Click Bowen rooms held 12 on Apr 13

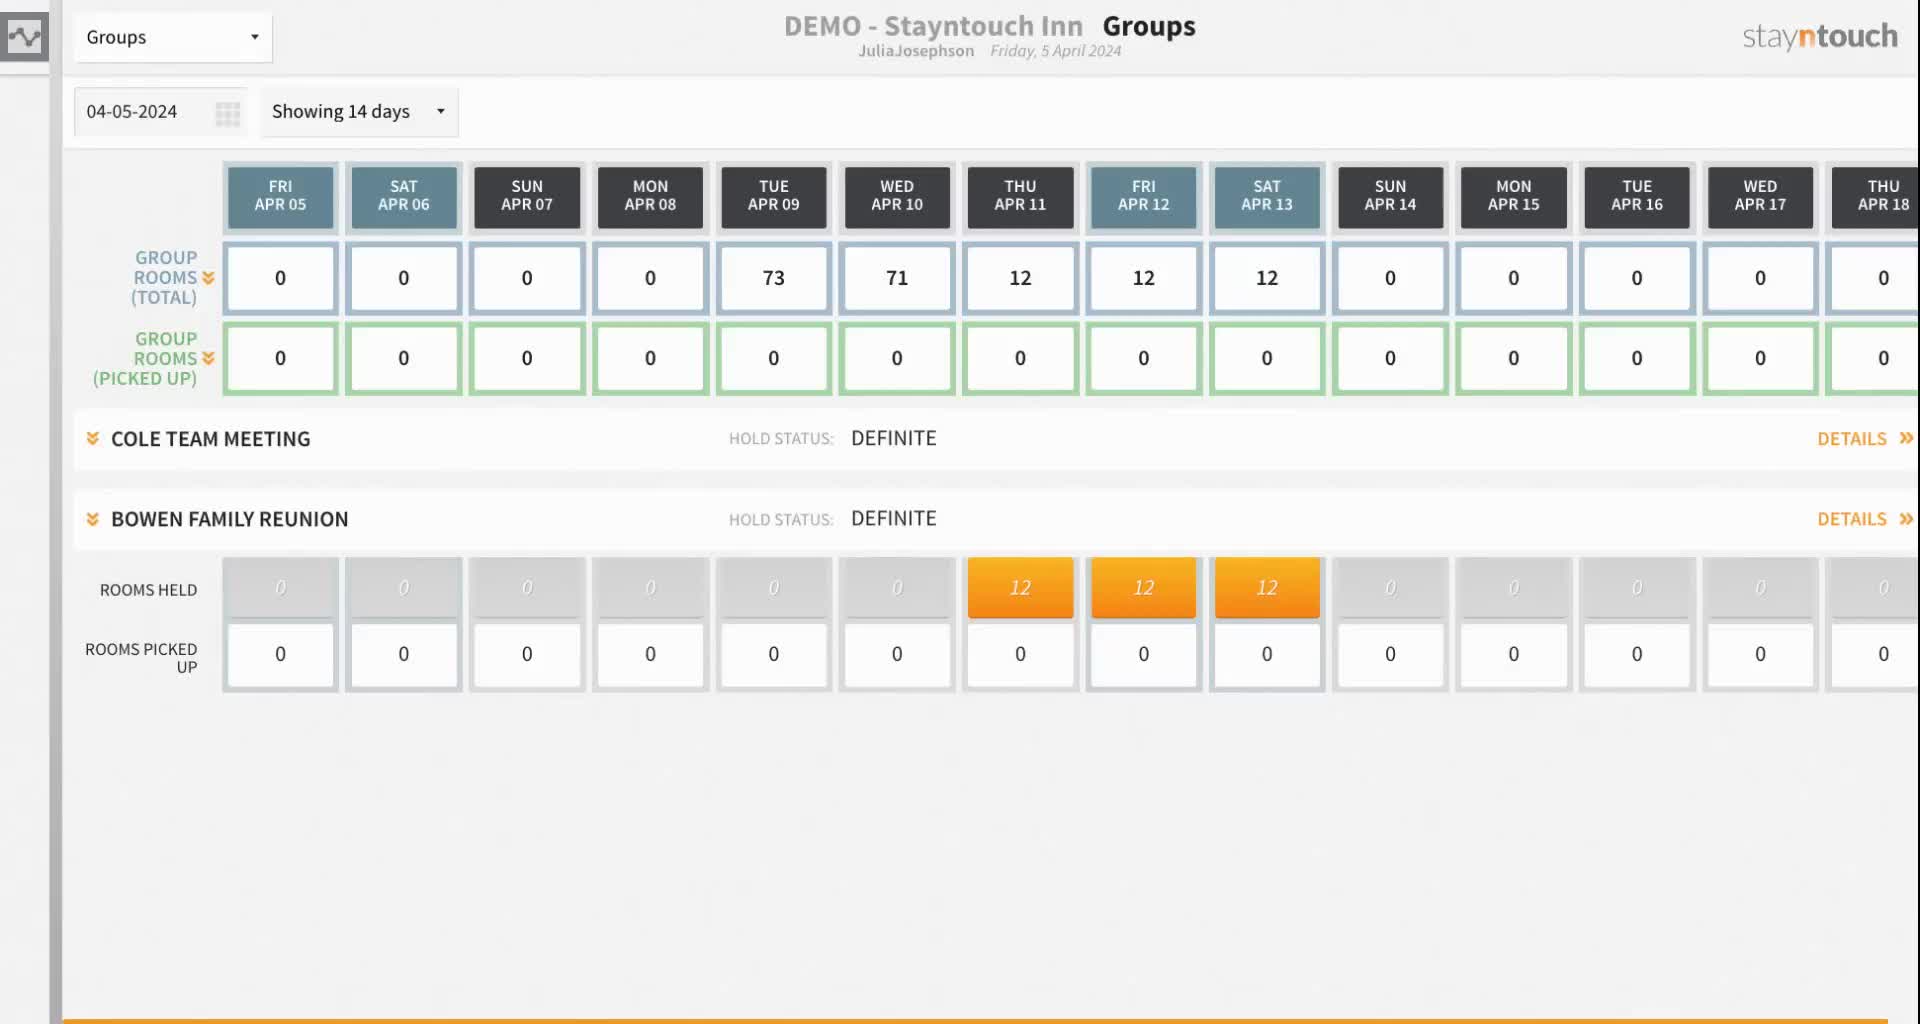1267,588
